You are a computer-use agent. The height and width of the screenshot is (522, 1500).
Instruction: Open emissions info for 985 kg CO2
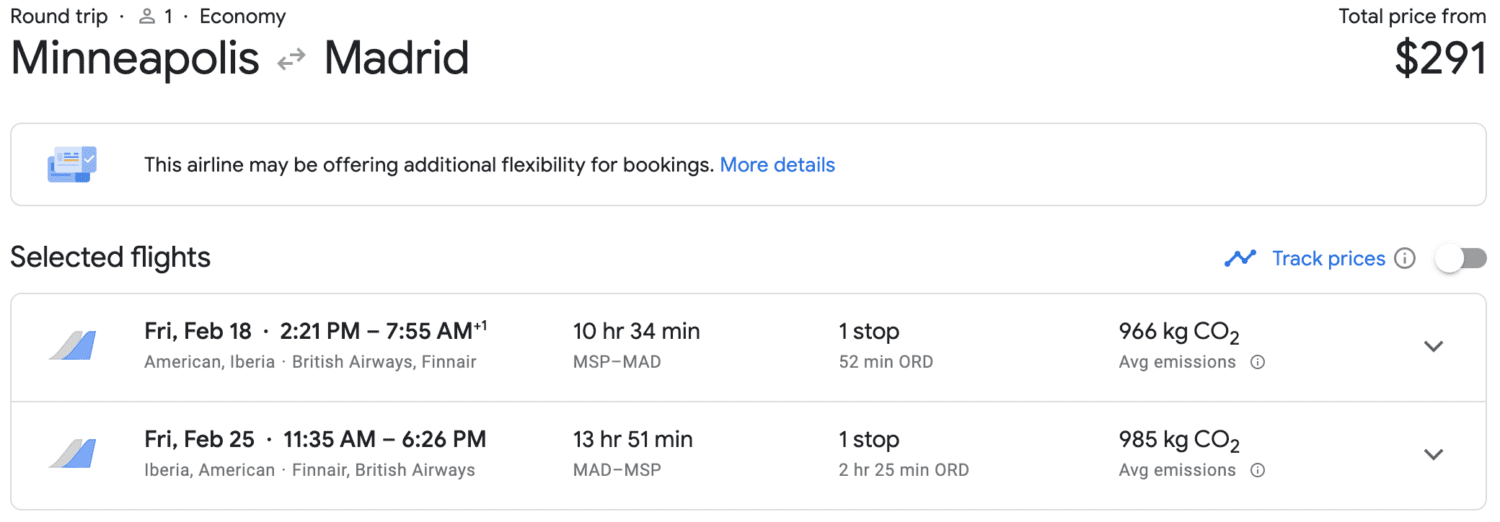(1258, 470)
